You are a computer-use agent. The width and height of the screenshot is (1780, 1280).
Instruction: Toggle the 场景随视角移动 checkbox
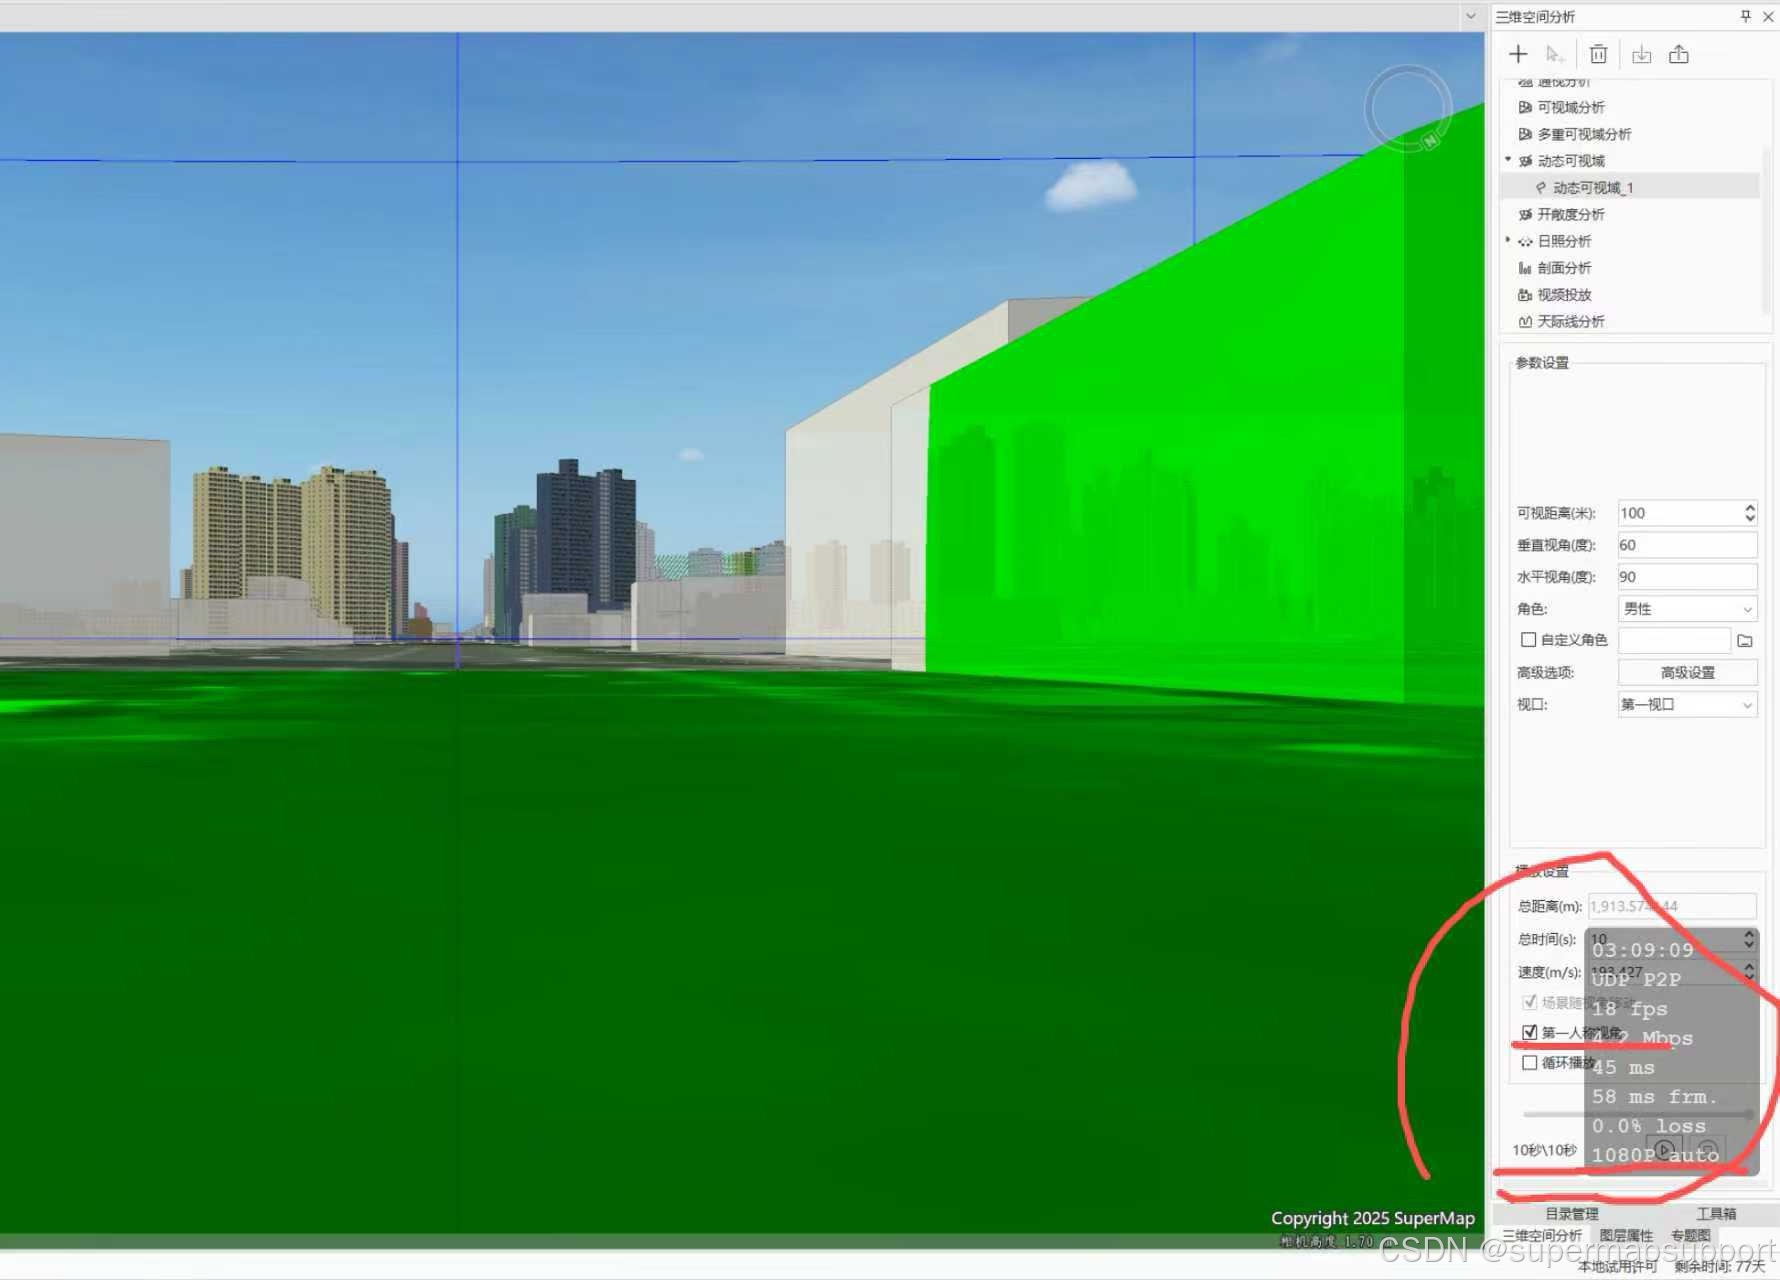1529,1002
